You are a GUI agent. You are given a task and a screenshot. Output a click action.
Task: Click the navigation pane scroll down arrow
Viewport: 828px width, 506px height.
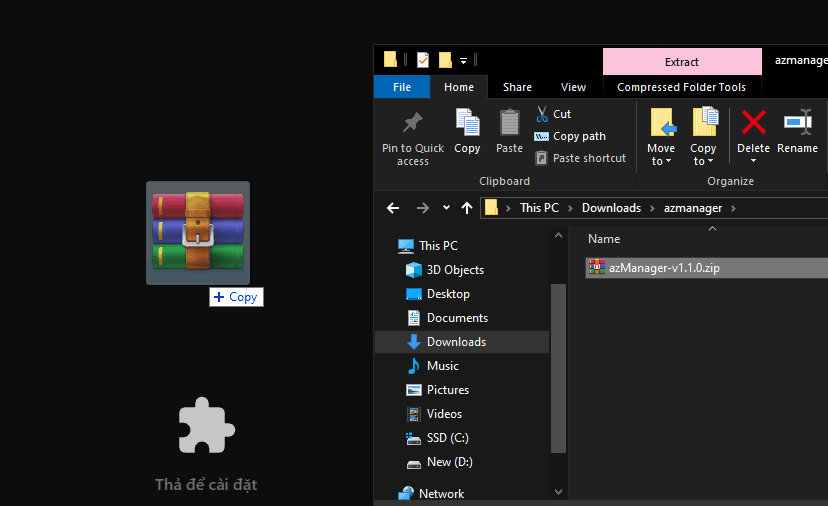(558, 492)
